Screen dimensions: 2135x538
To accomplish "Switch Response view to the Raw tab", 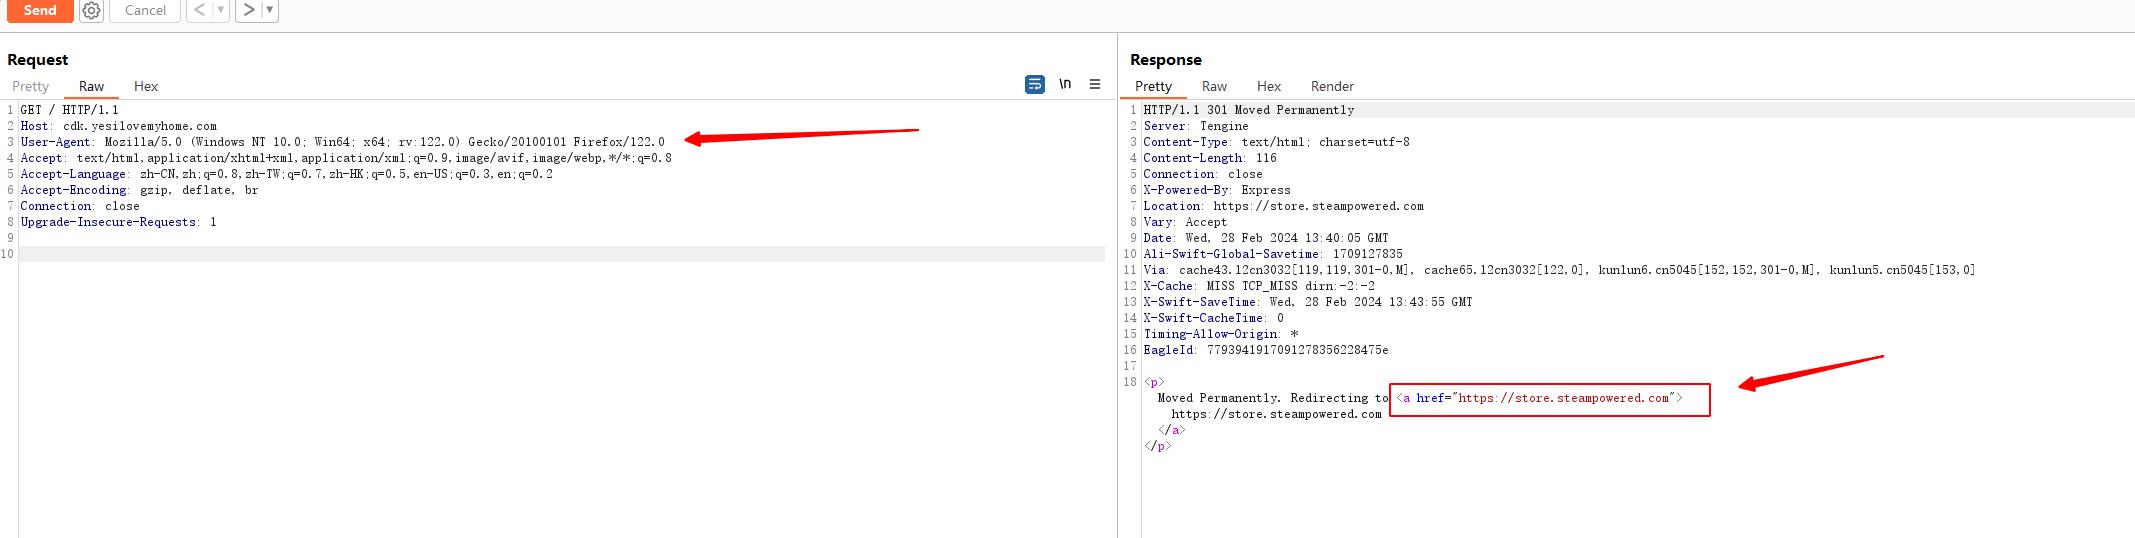I will click(x=1214, y=86).
